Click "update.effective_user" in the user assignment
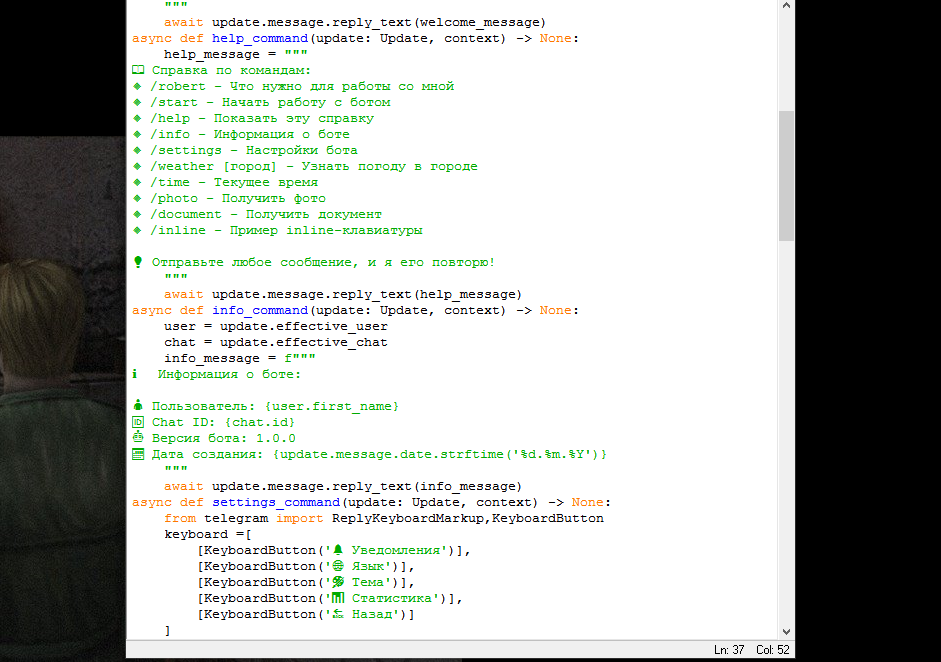Screen dimensions: 941x662 point(304,326)
